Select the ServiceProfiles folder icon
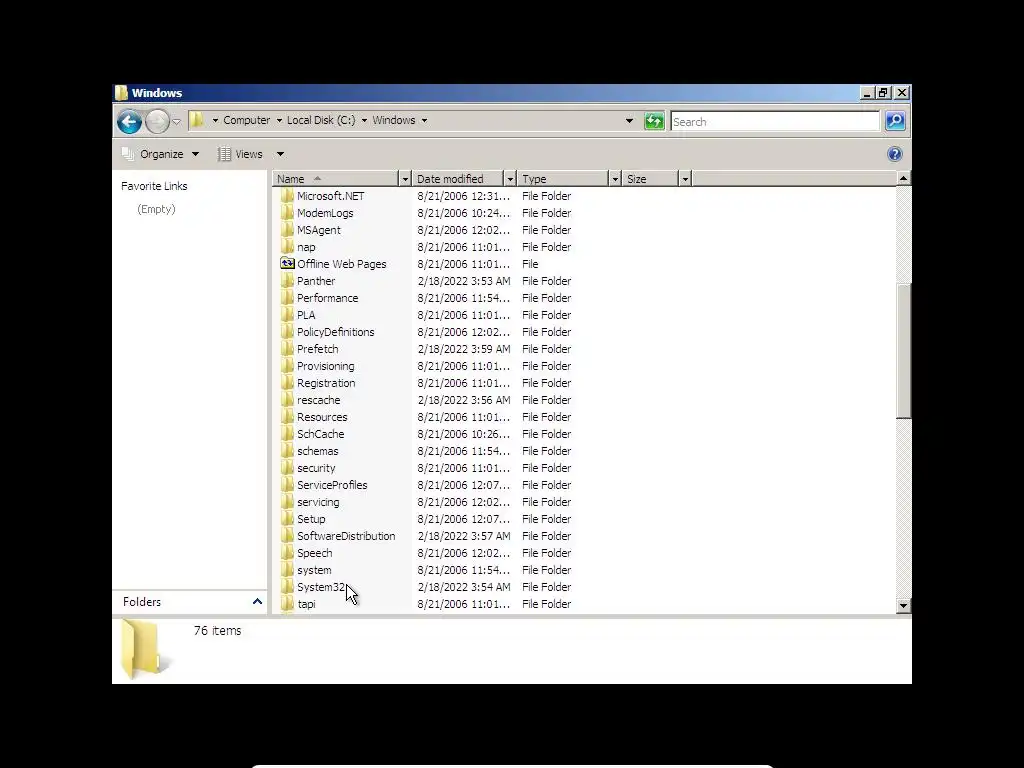 click(287, 485)
